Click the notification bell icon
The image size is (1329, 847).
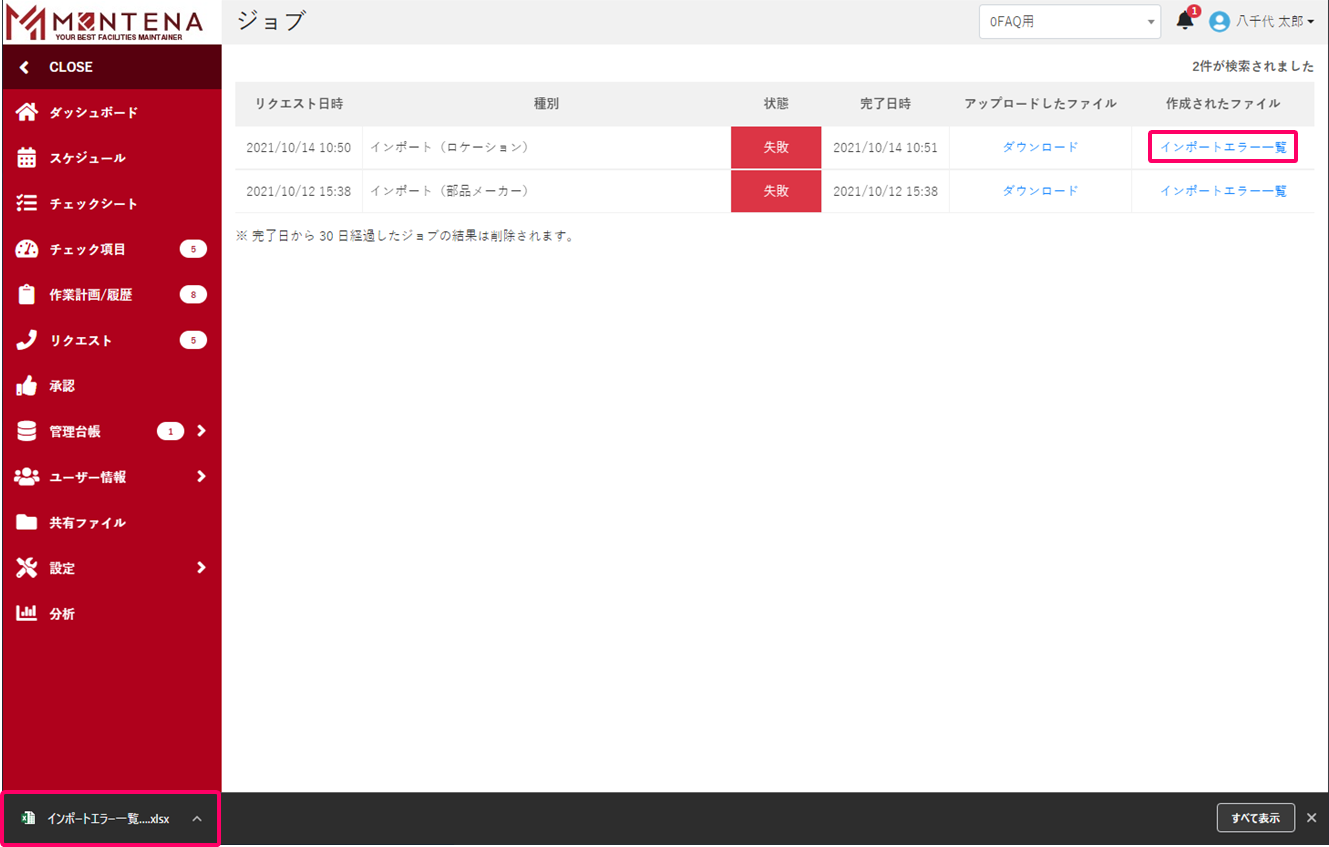click(1185, 21)
